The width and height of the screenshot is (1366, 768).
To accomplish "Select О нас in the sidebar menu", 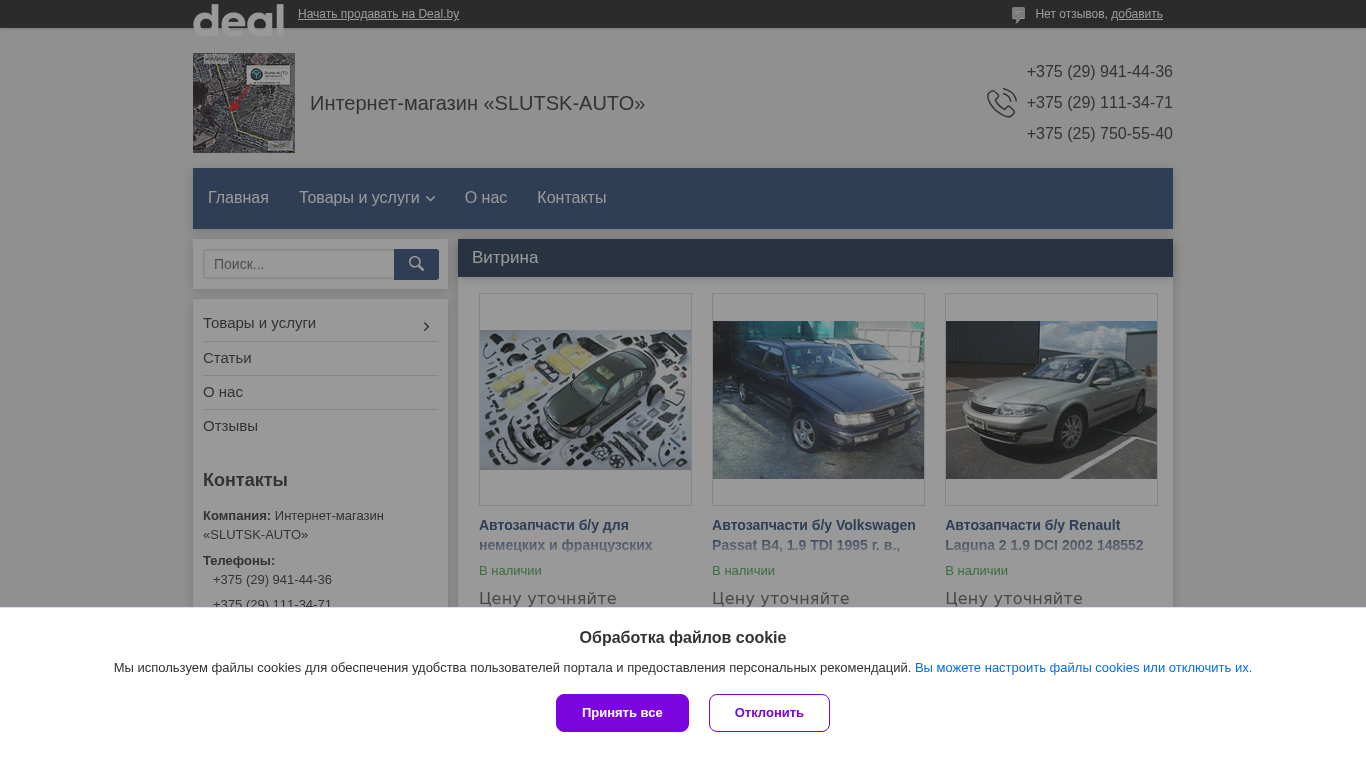I will coord(223,392).
